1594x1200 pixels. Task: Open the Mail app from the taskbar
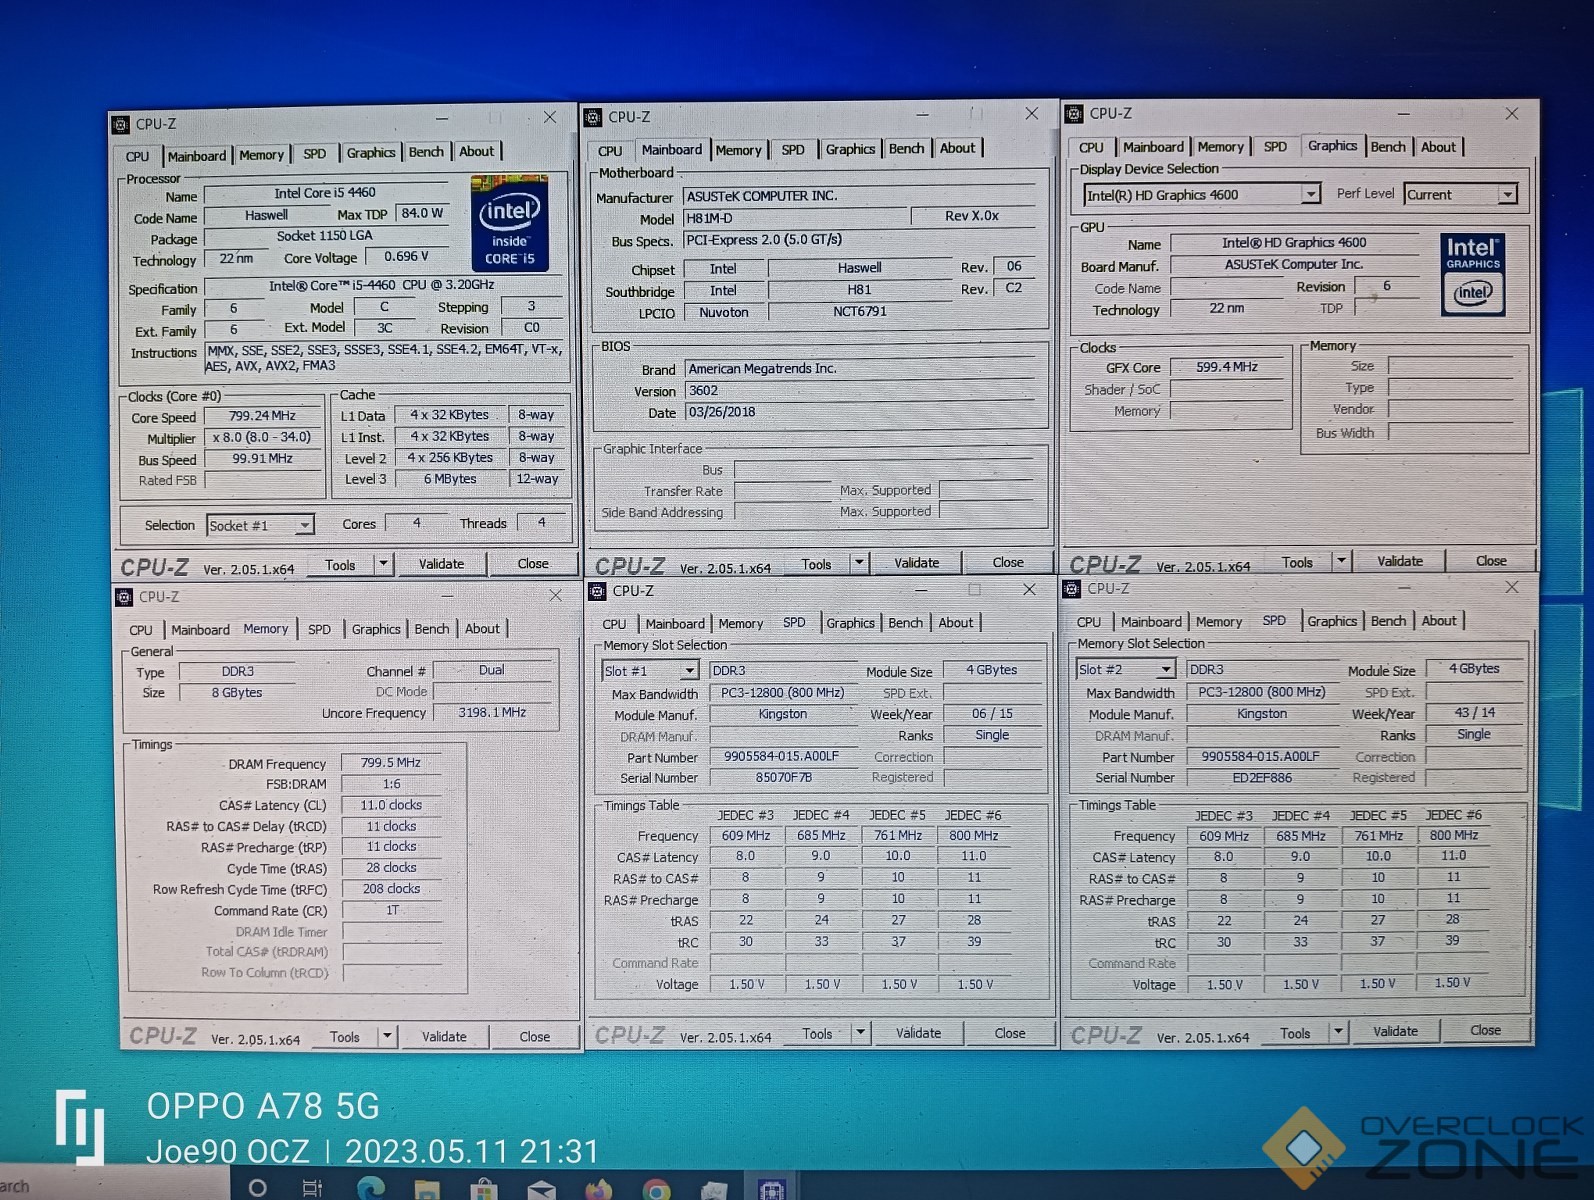pyautogui.click(x=541, y=1189)
